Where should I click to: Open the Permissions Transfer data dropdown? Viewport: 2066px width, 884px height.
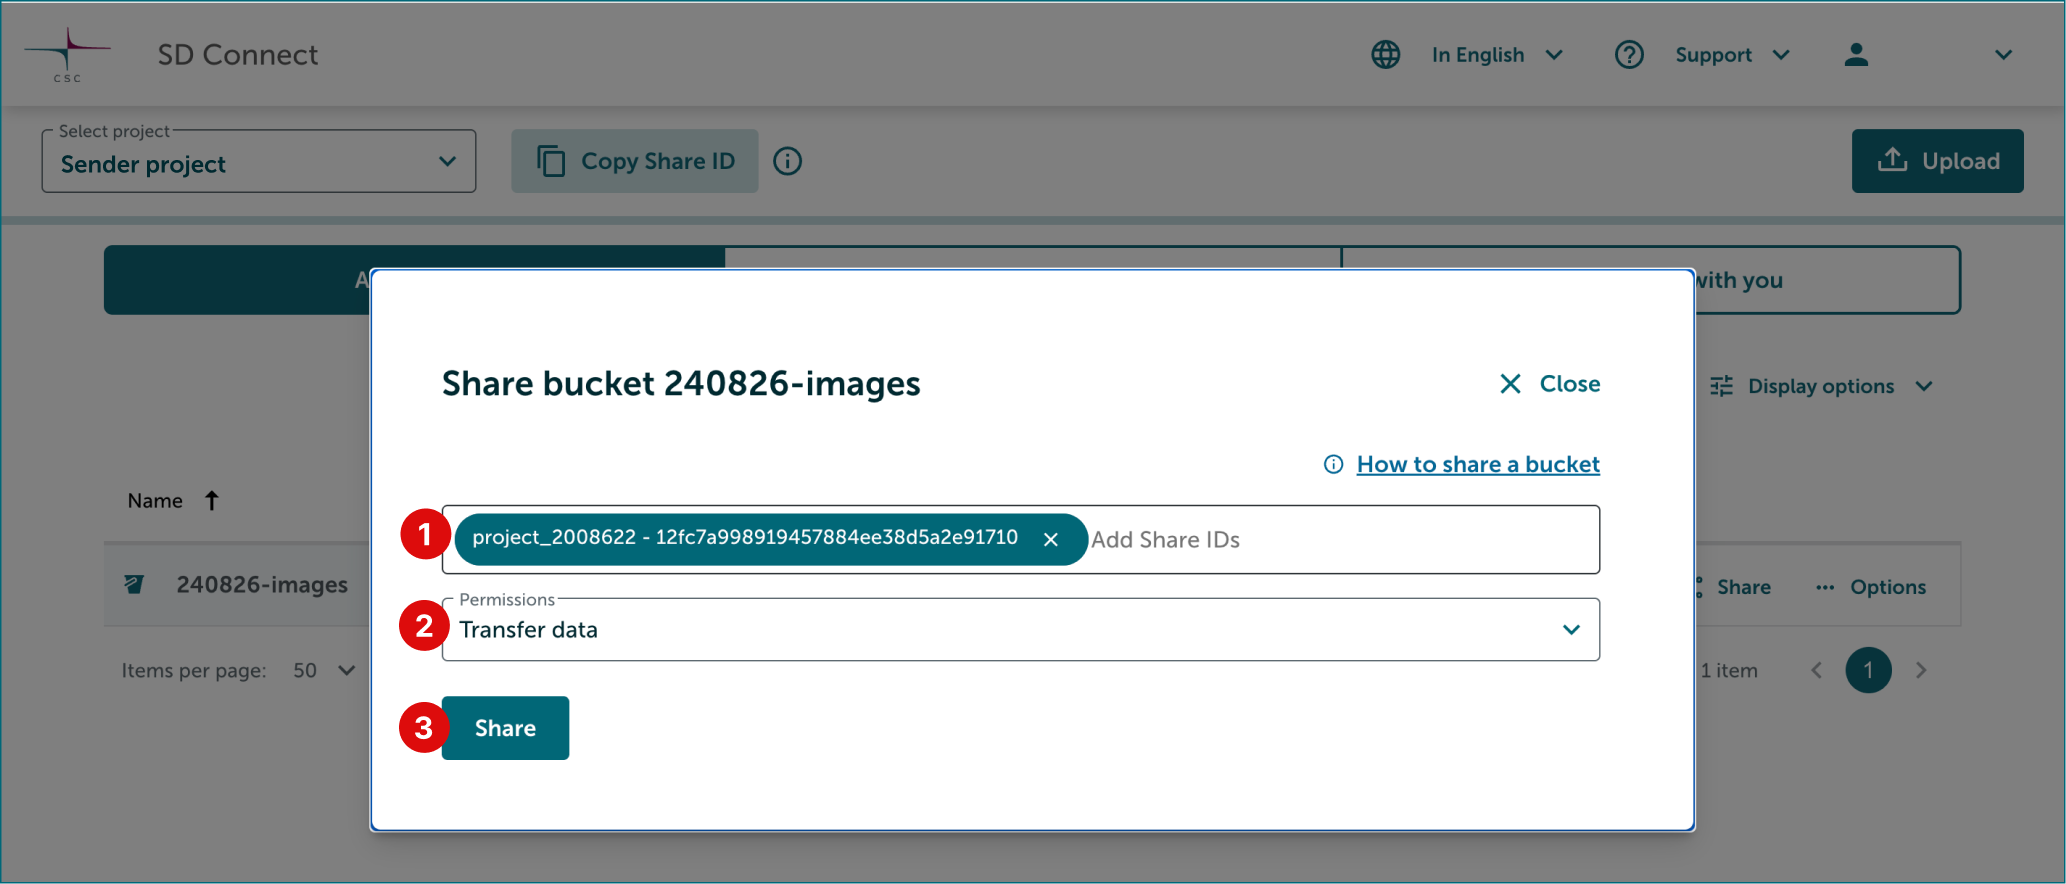1020,630
